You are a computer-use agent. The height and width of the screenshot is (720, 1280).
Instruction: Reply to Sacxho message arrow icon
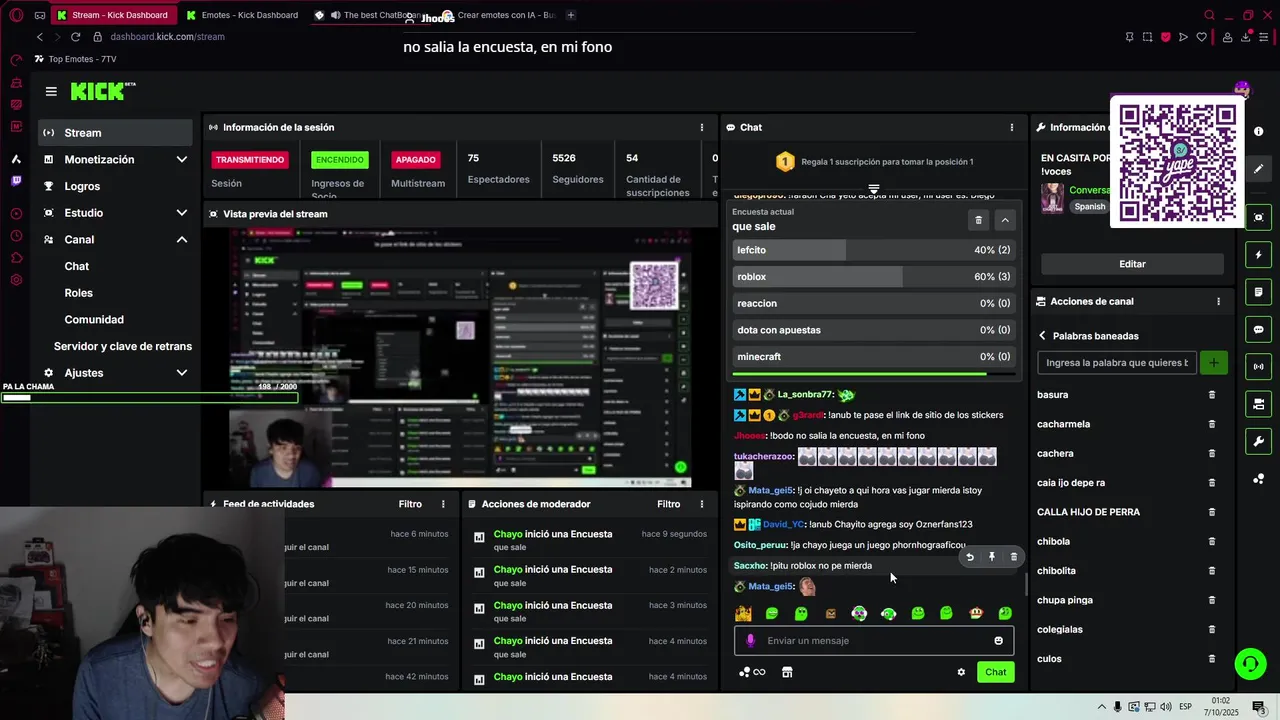pos(969,557)
